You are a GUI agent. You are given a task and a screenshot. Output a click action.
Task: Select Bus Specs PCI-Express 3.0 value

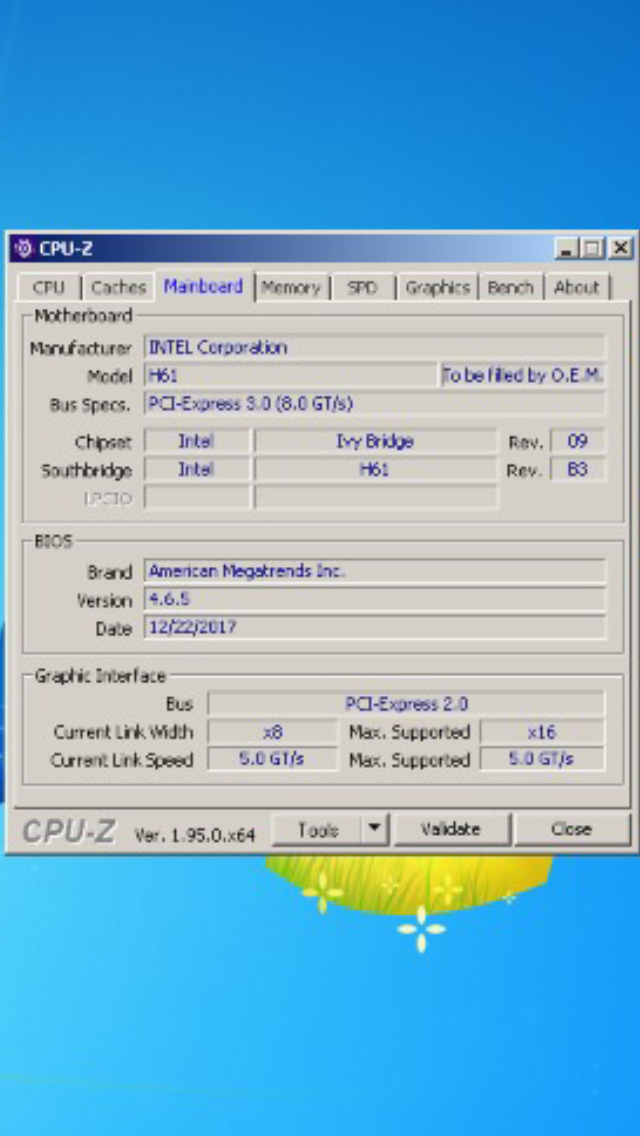[x=375, y=404]
